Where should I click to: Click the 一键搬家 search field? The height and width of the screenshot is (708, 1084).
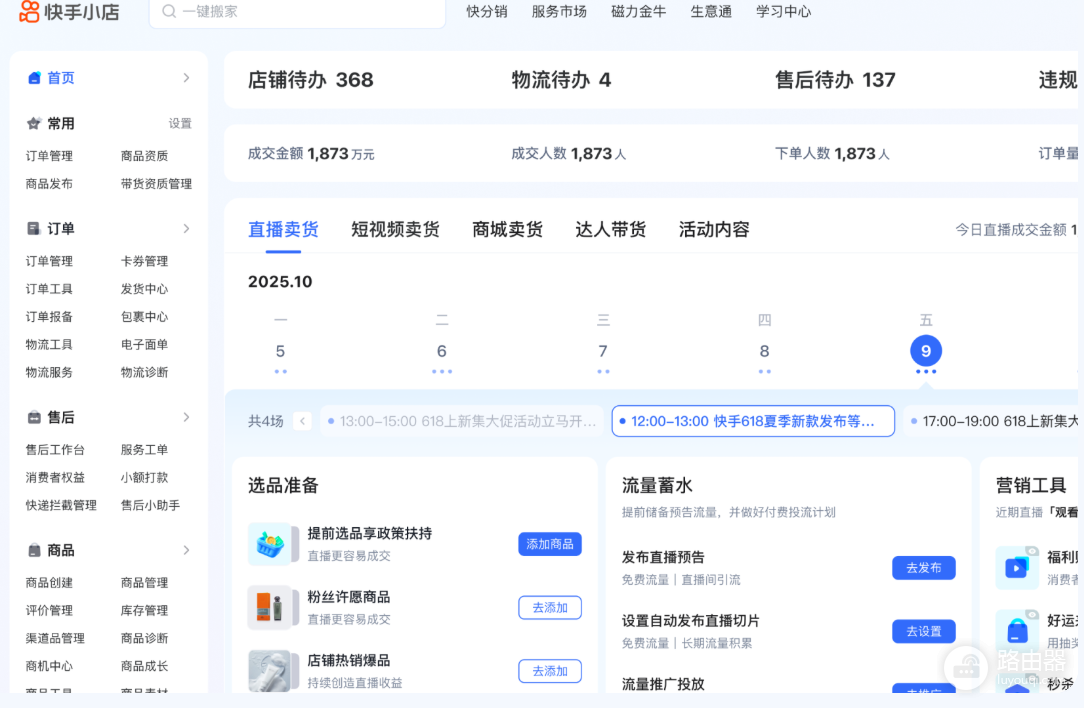(x=297, y=12)
